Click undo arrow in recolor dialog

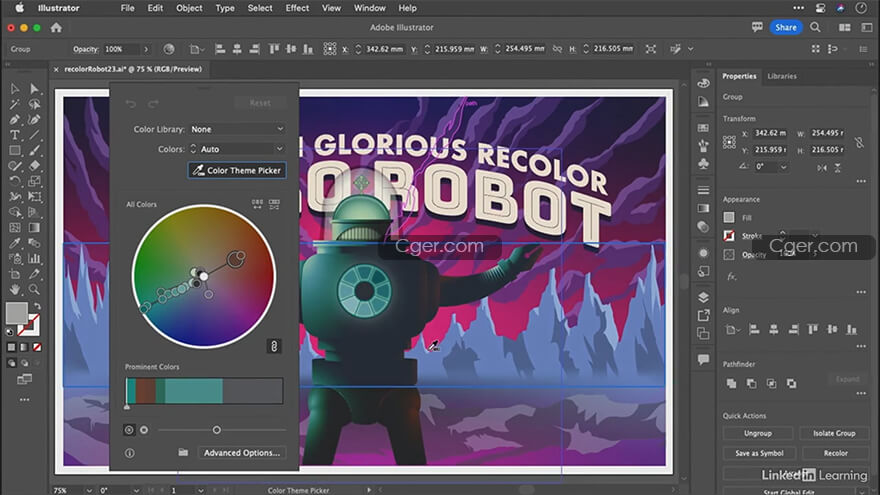131,103
